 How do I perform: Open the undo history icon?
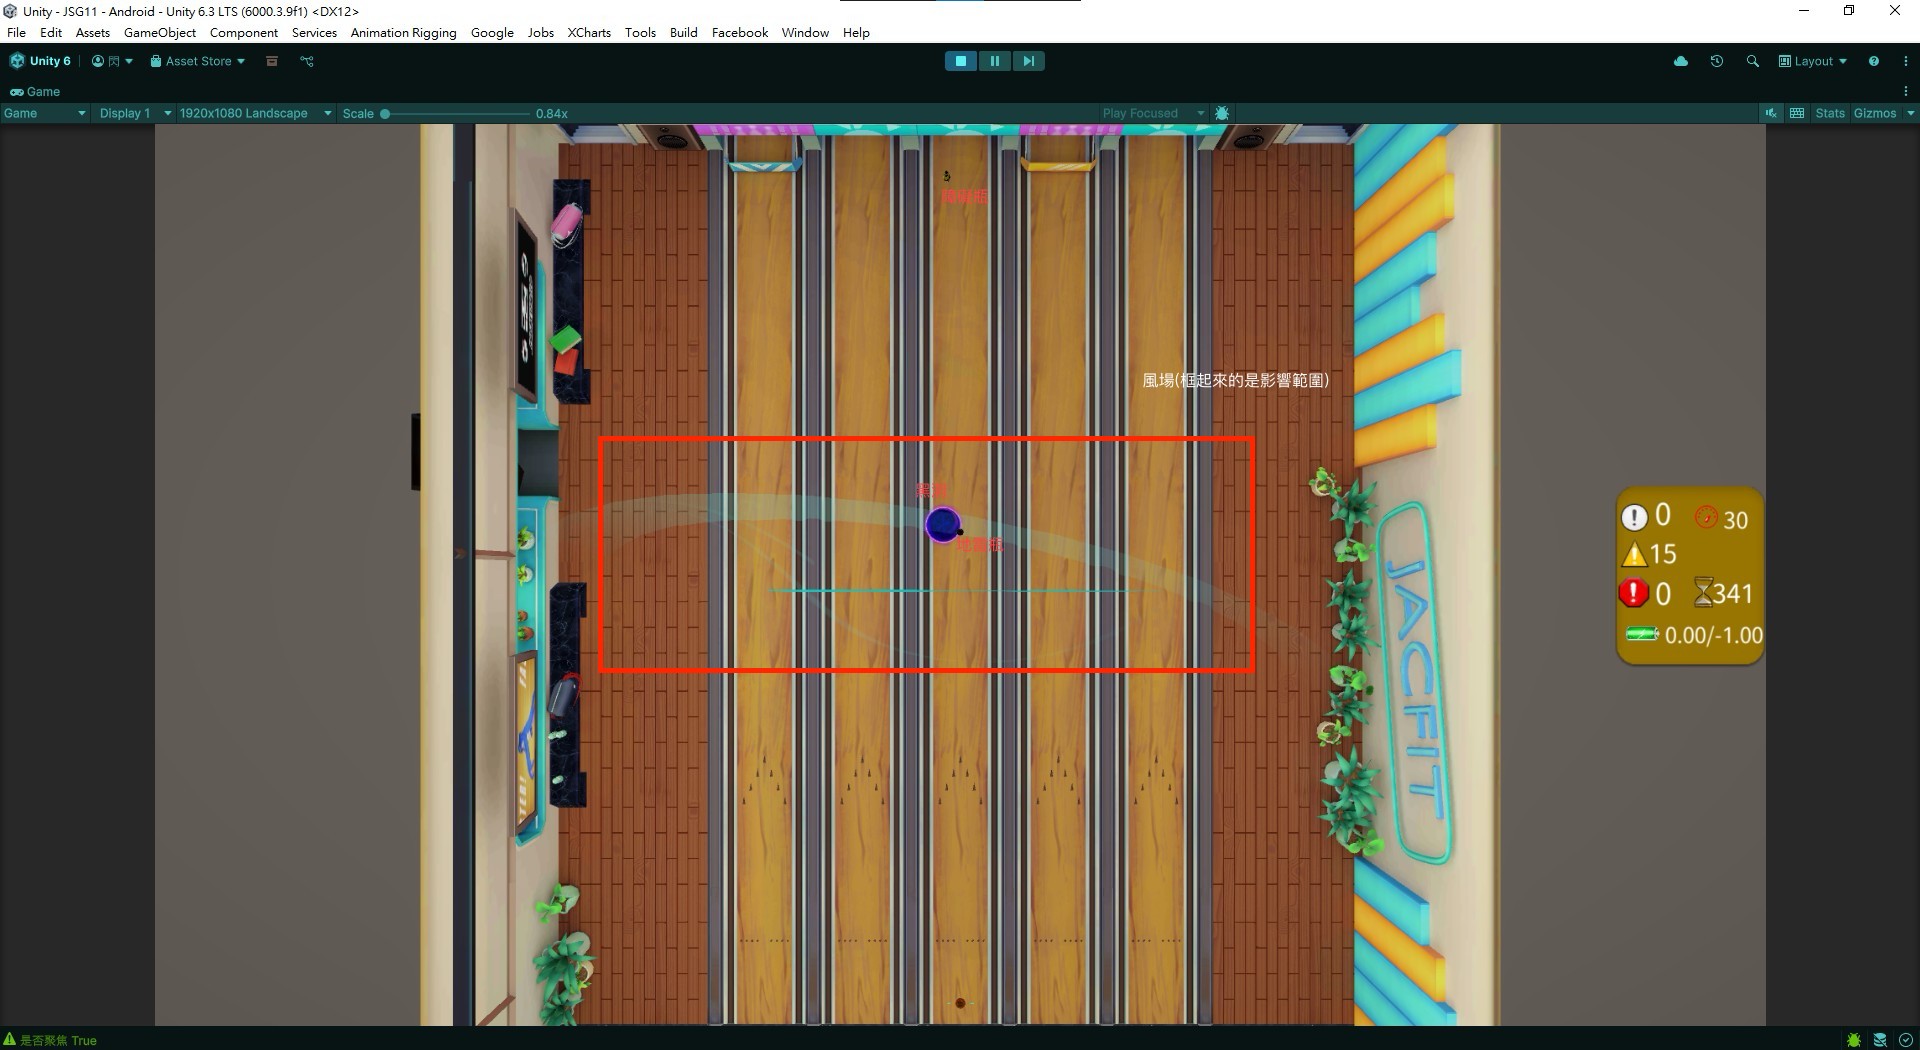(x=1717, y=61)
